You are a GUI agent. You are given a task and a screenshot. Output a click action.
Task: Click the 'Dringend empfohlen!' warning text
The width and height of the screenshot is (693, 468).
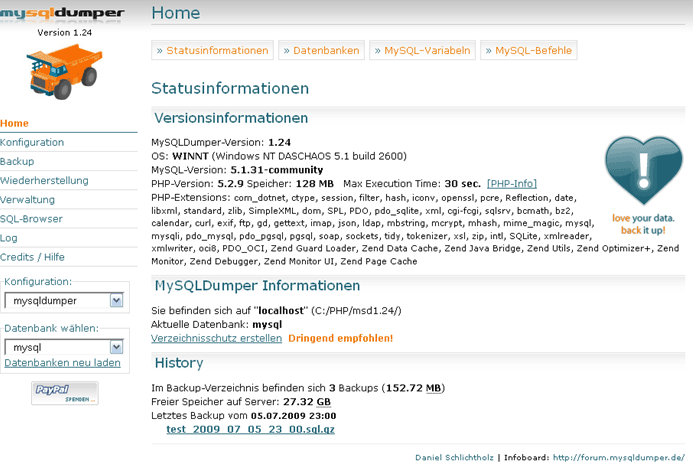[340, 338]
